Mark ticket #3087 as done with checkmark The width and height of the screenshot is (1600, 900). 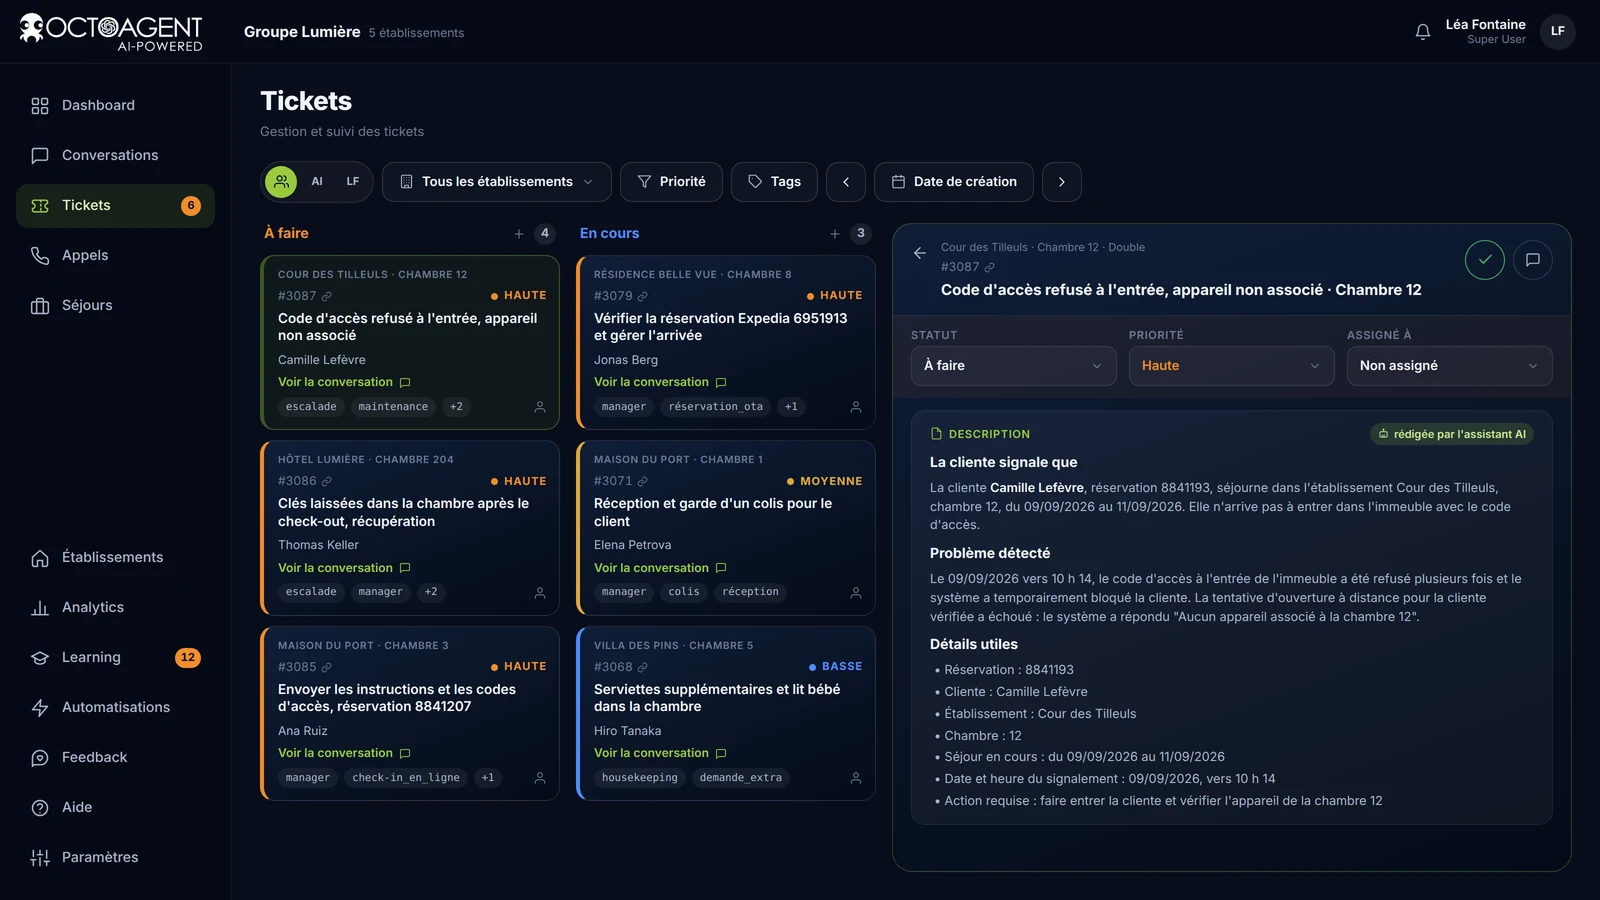pos(1485,260)
